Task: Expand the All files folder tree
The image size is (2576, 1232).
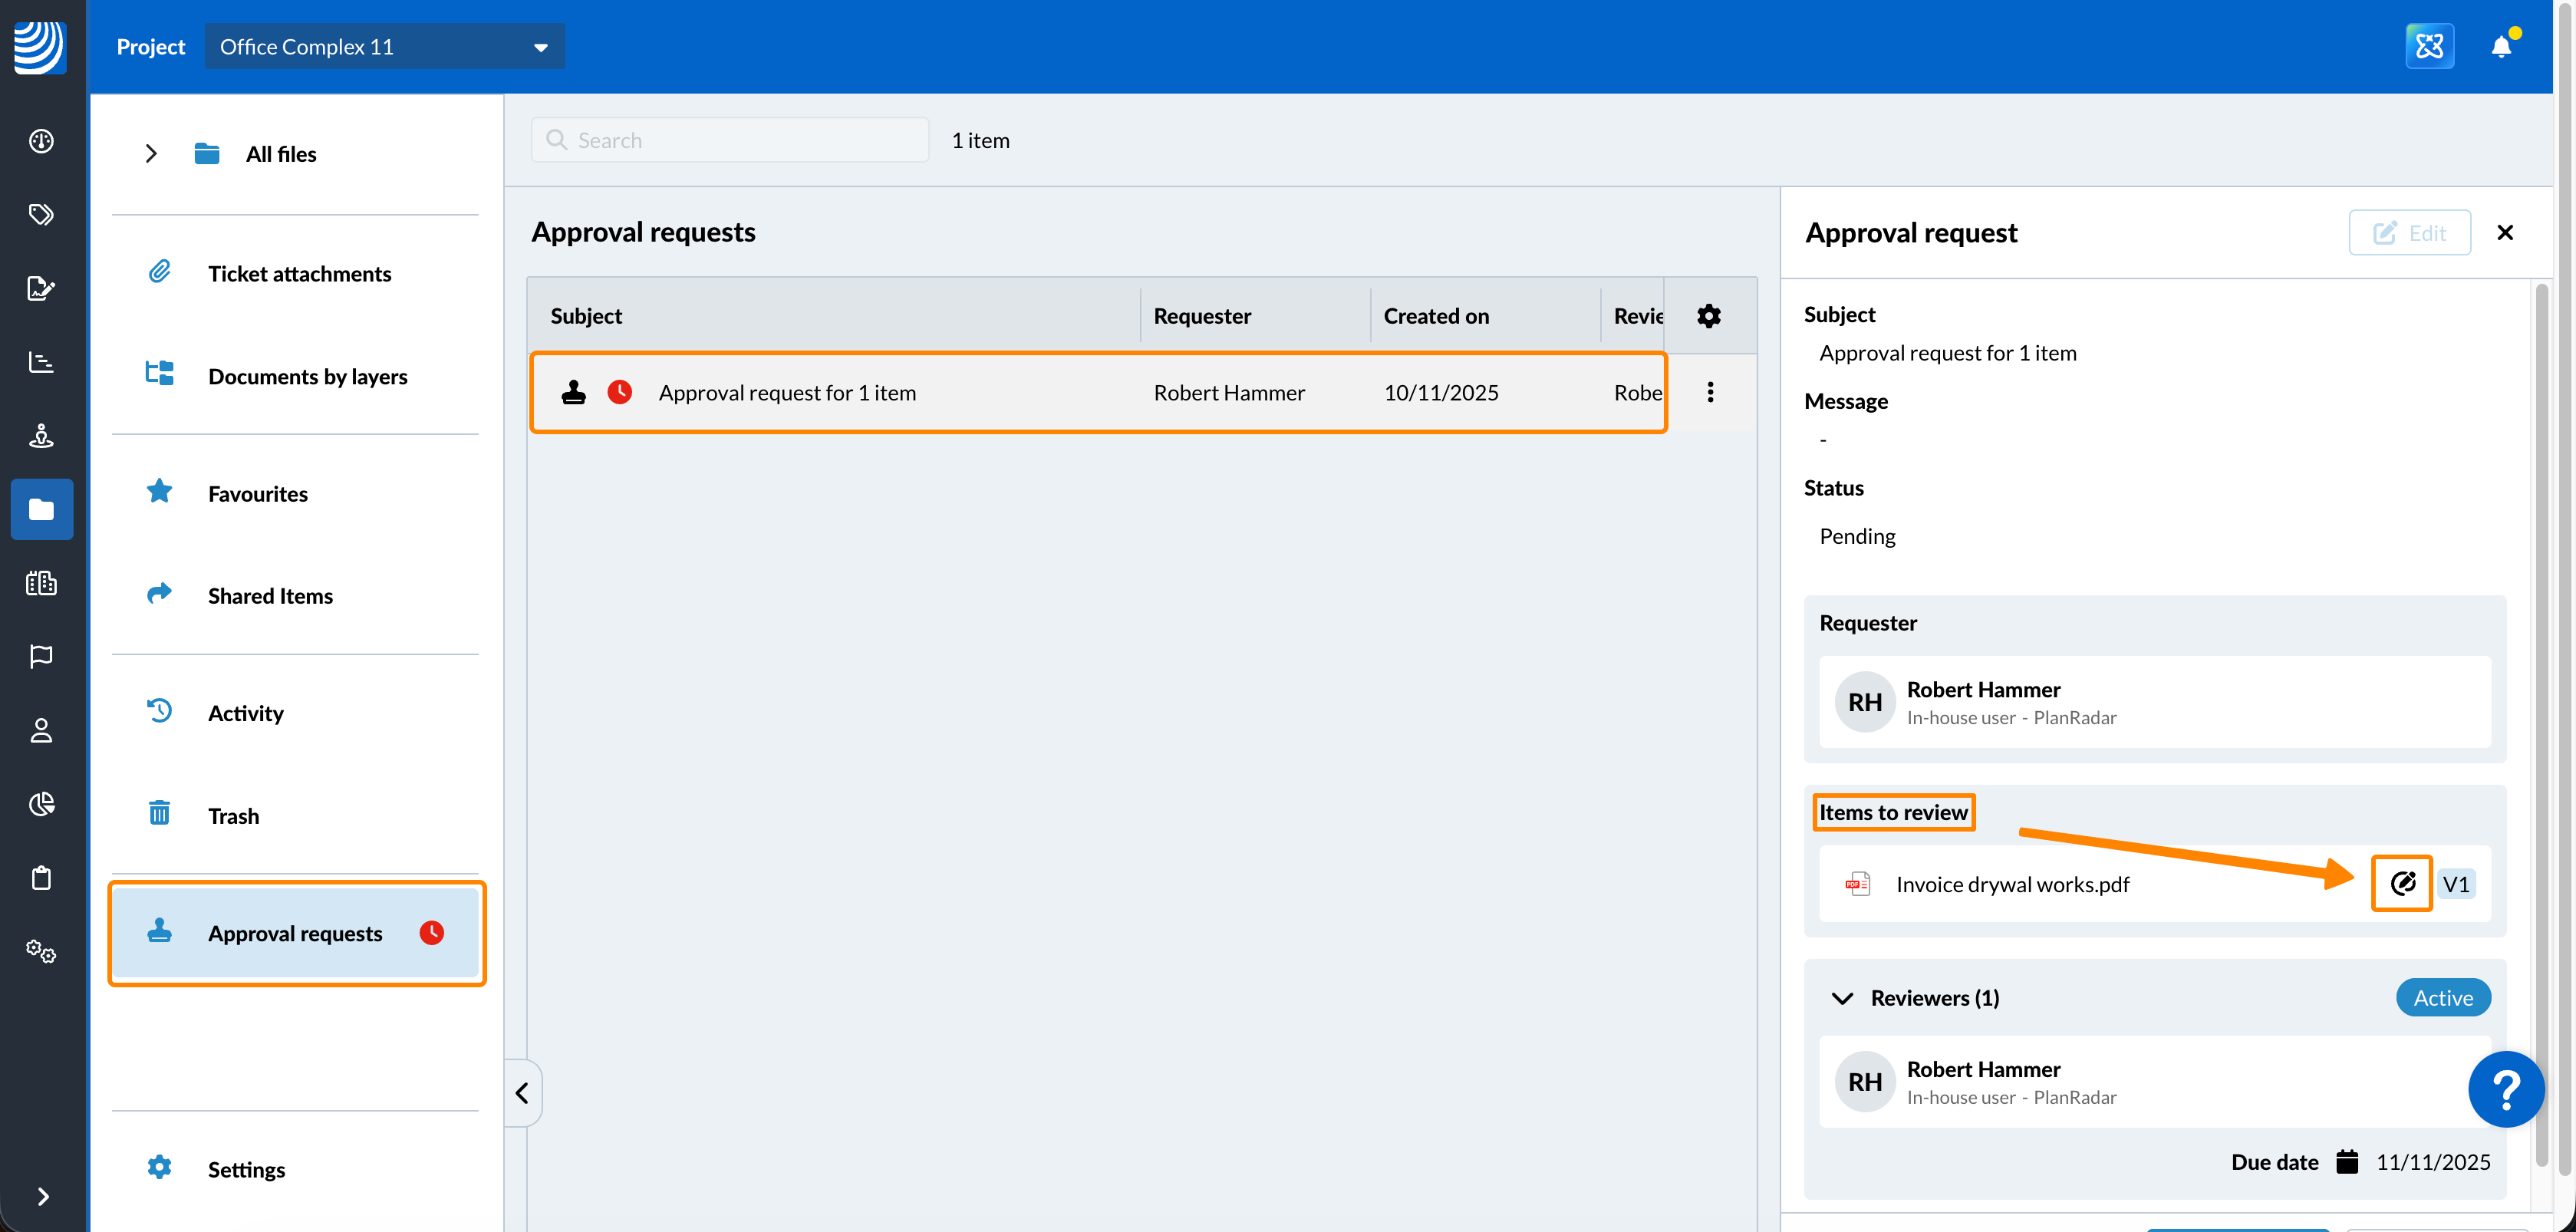Action: pyautogui.click(x=151, y=154)
